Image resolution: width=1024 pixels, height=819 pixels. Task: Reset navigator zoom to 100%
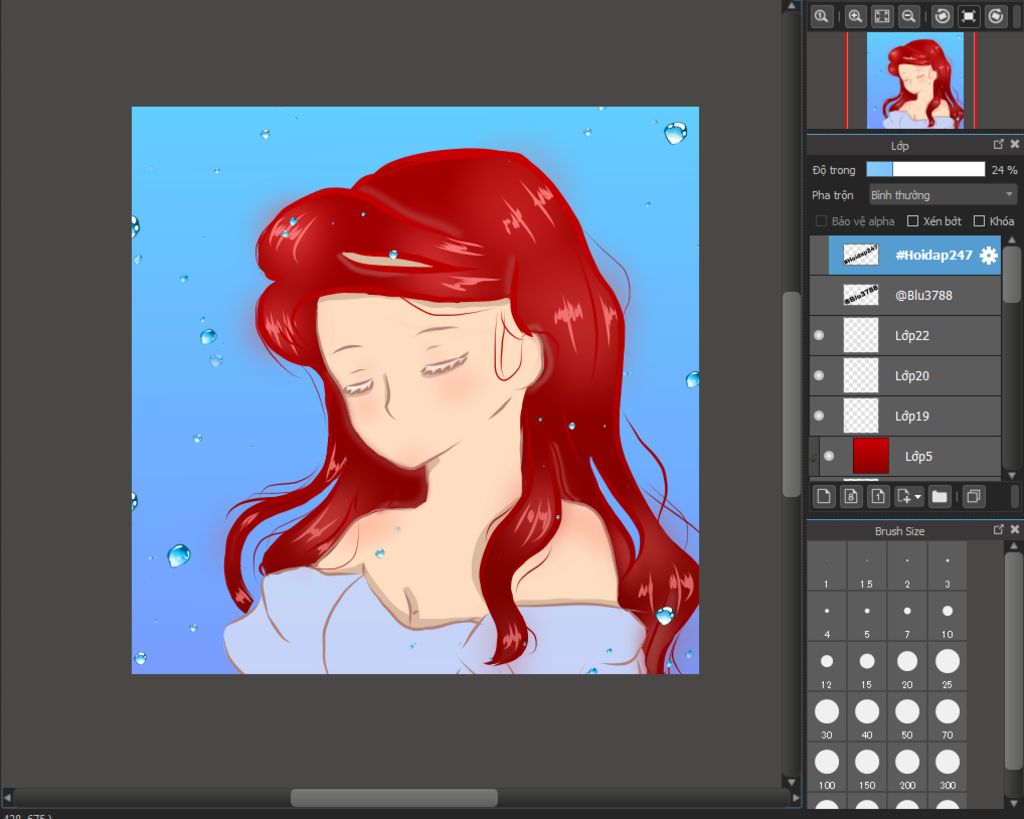point(822,16)
